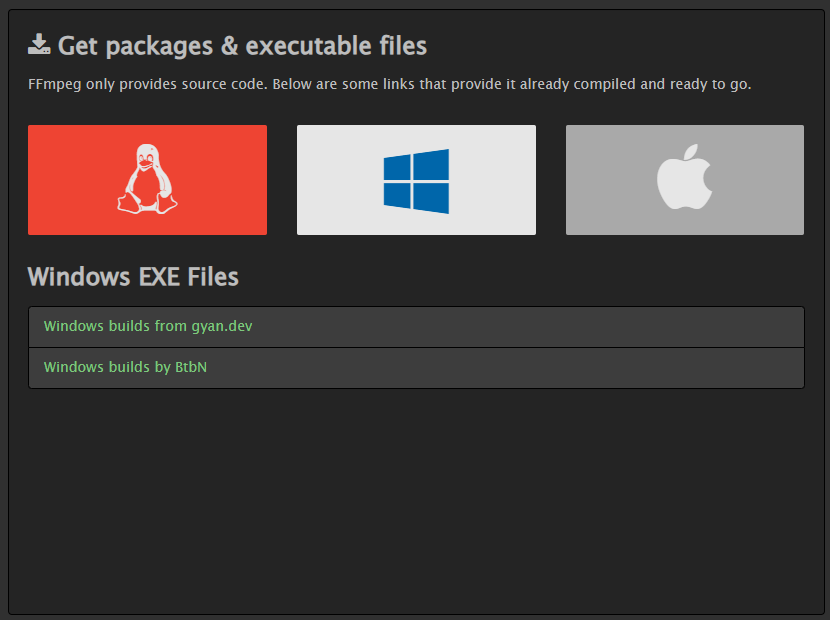830x620 pixels.
Task: Open Windows builds by BtbN link
Action: point(125,367)
